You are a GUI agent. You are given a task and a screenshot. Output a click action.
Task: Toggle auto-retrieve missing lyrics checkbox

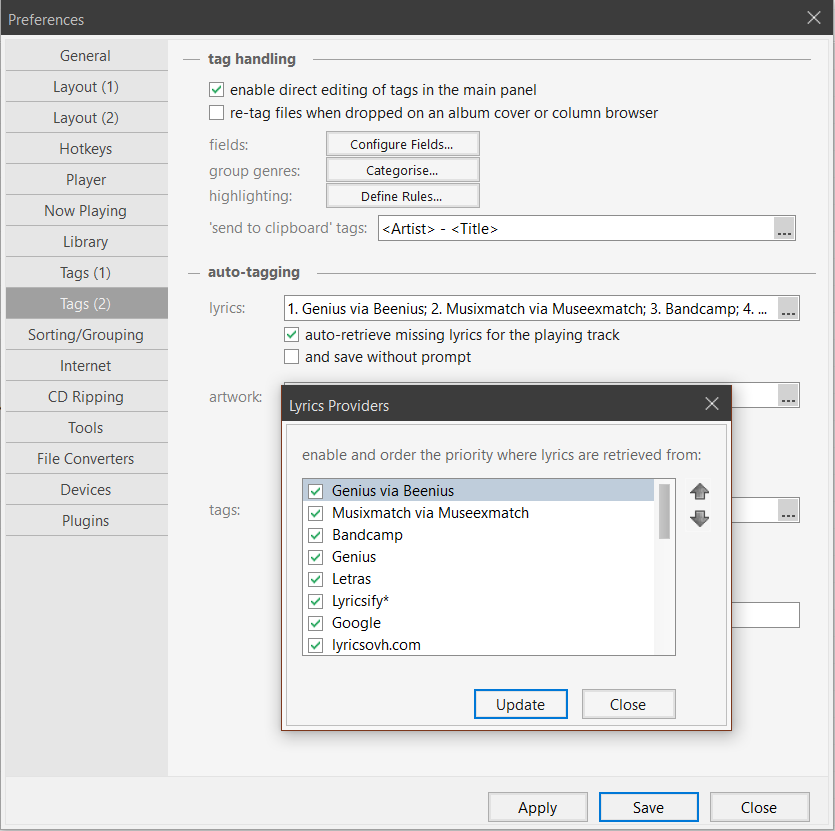click(291, 335)
